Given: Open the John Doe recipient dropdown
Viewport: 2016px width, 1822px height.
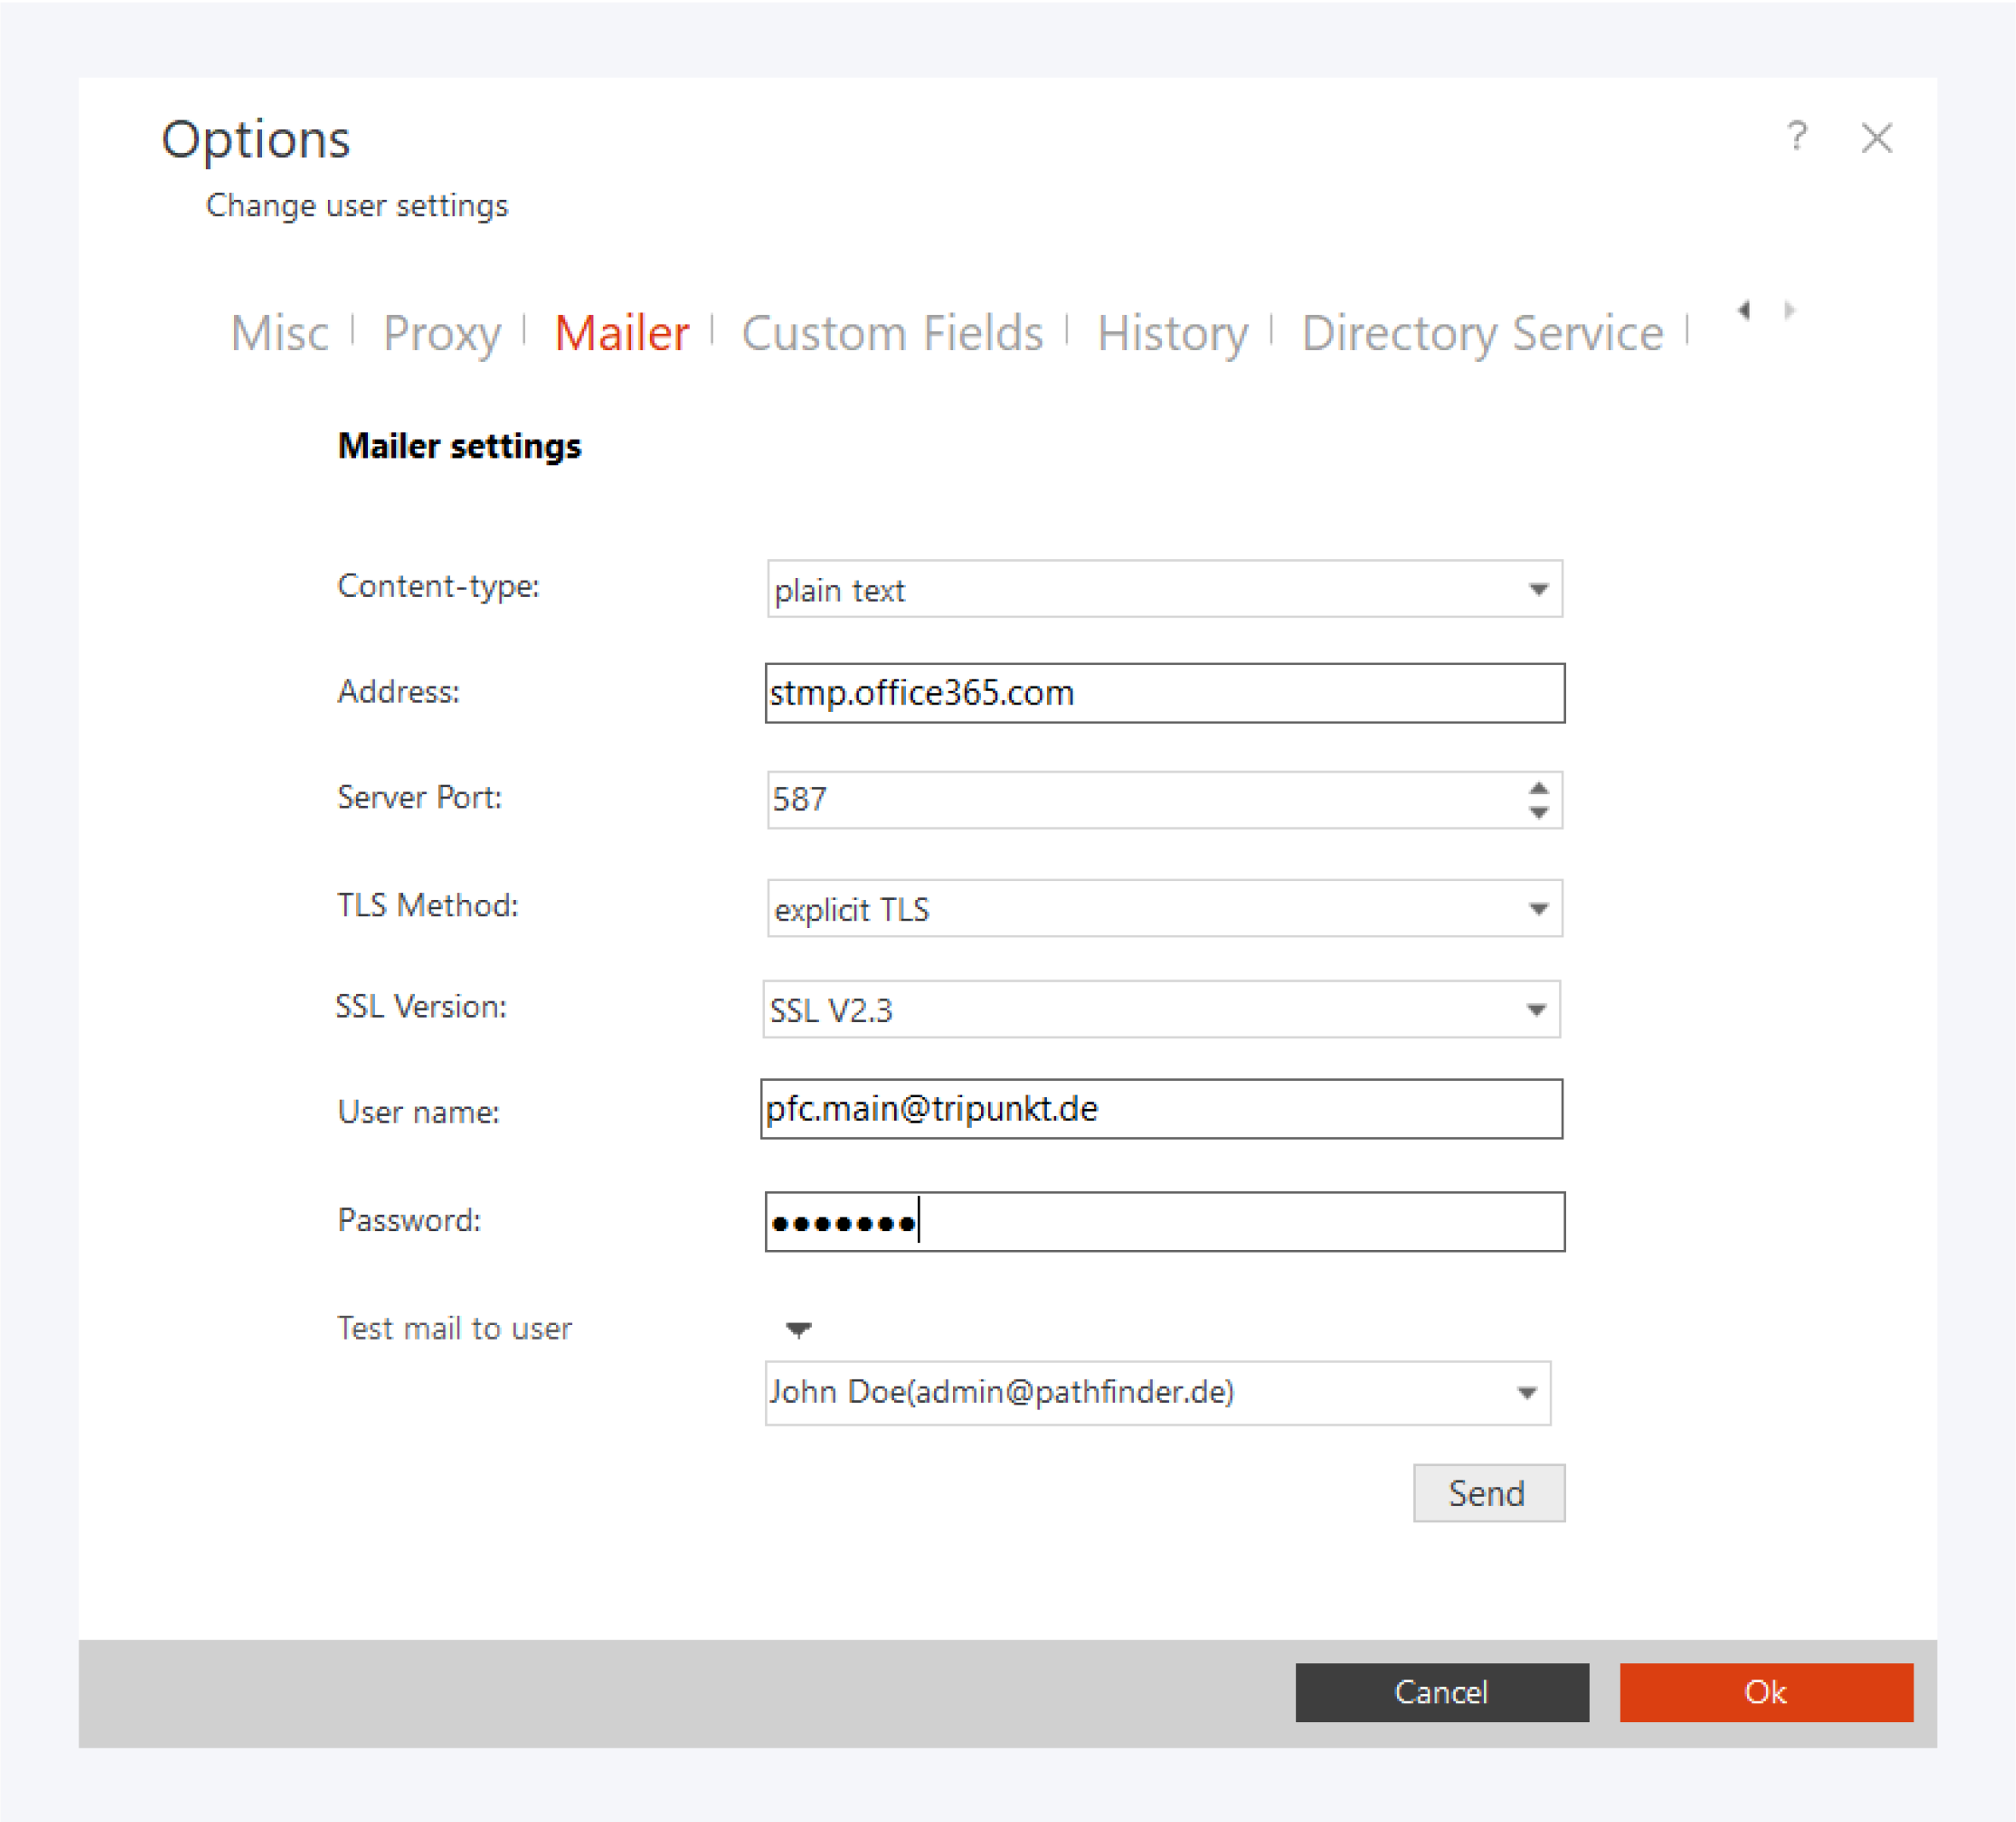Looking at the screenshot, I should pos(1526,1393).
